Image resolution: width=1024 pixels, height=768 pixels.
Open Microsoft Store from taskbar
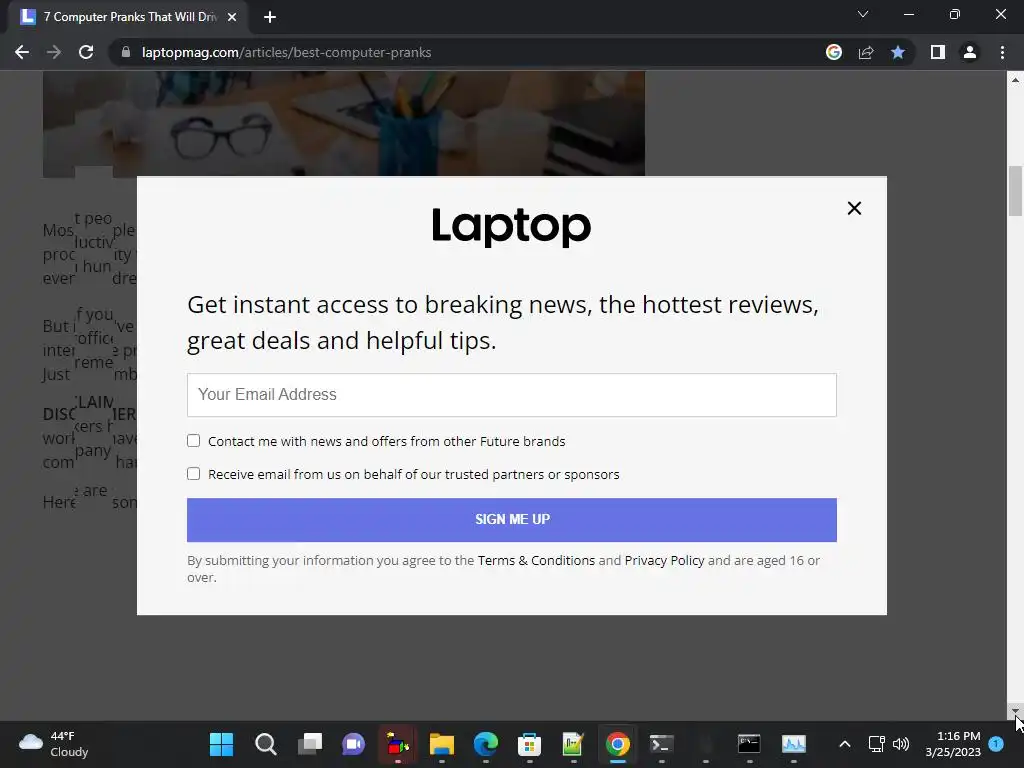tap(529, 744)
